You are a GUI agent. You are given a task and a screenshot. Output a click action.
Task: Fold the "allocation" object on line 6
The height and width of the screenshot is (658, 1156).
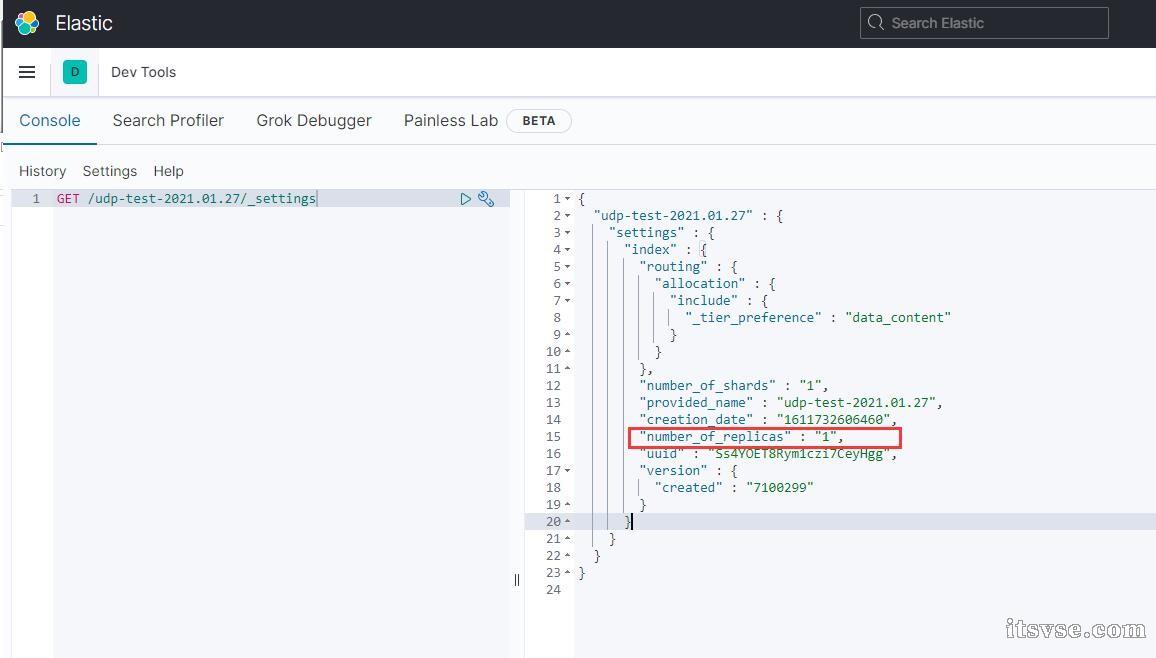(568, 284)
